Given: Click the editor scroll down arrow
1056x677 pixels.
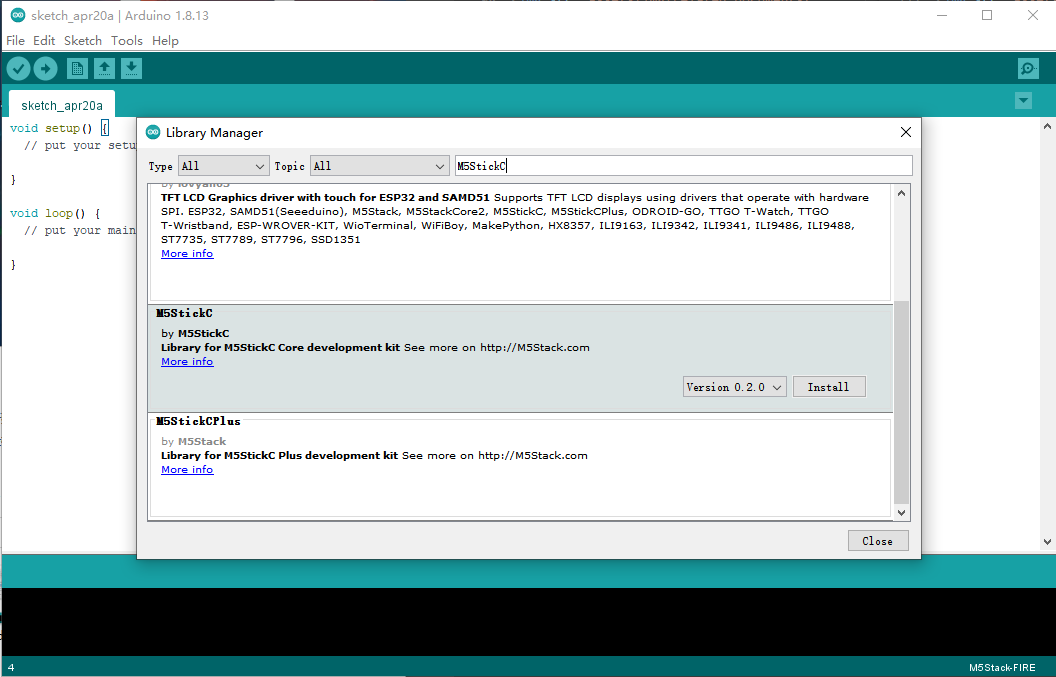Looking at the screenshot, I should click(x=1047, y=541).
